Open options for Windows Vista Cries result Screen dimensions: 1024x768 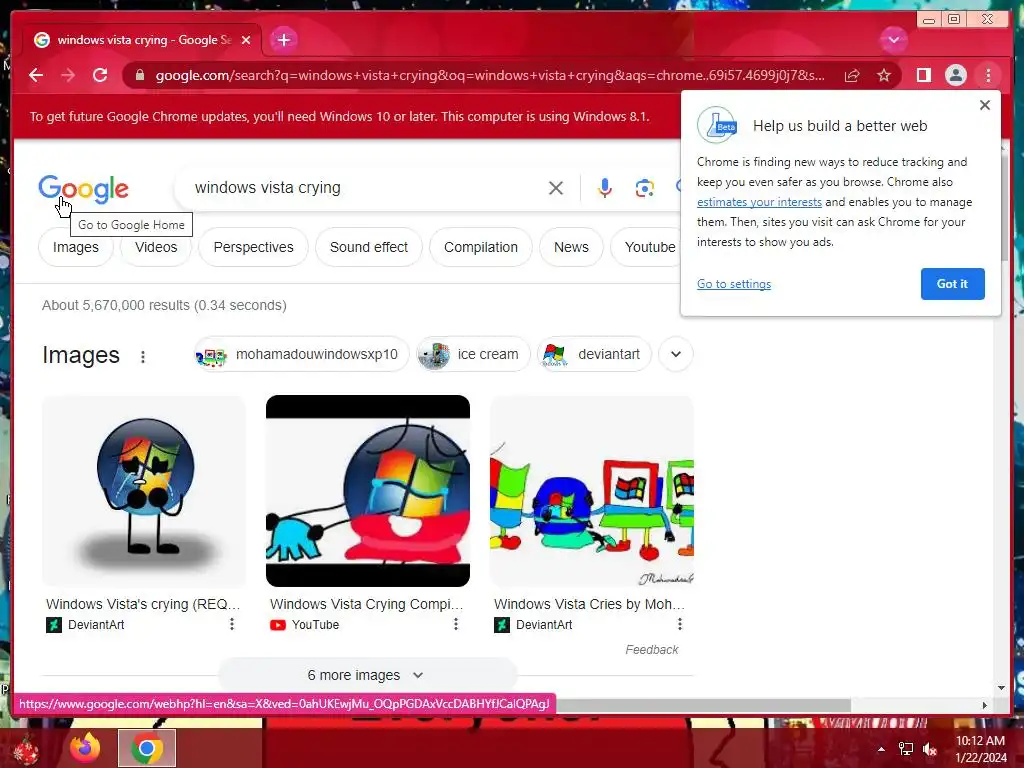pyautogui.click(x=680, y=624)
